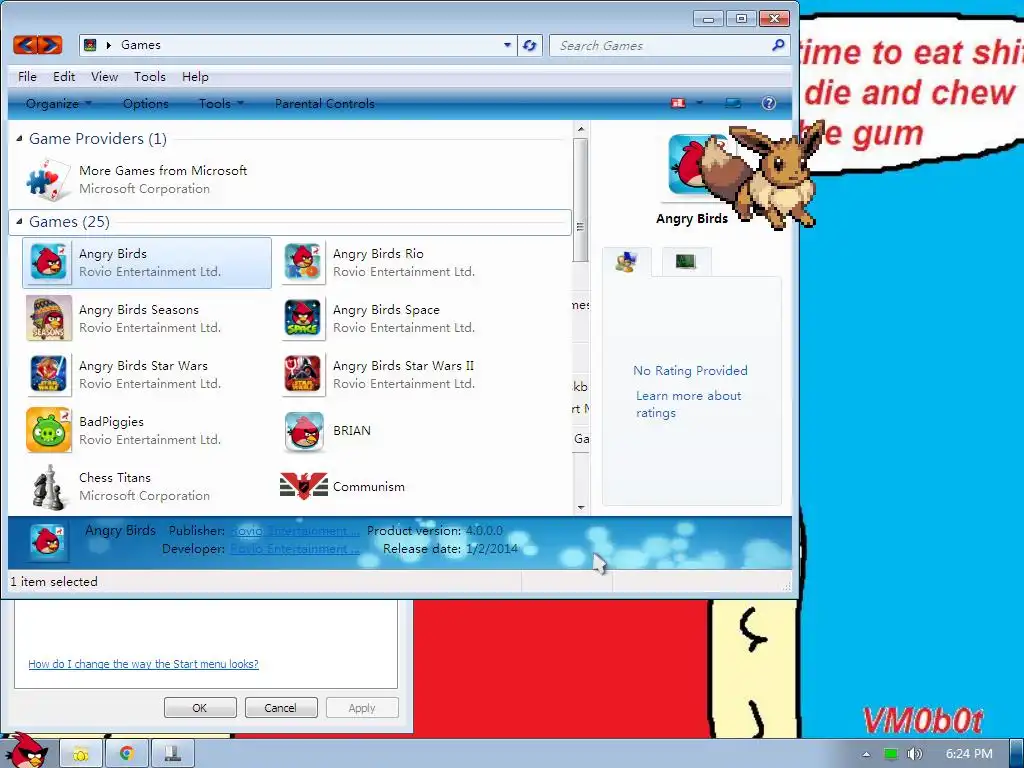Screen dimensions: 1024x768
Task: Open the Tools toolbar dropdown
Action: (x=221, y=103)
